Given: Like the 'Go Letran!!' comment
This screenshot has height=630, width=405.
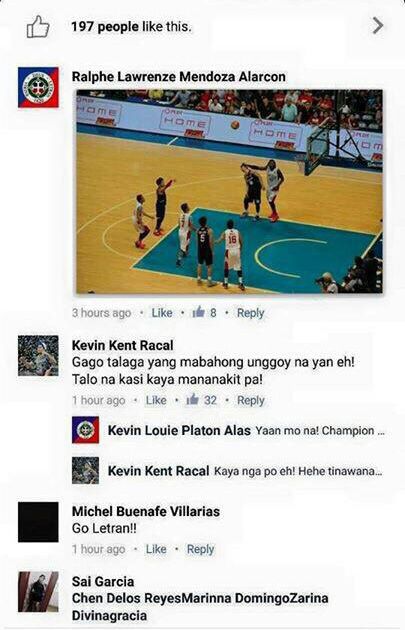Looking at the screenshot, I should 156,549.
